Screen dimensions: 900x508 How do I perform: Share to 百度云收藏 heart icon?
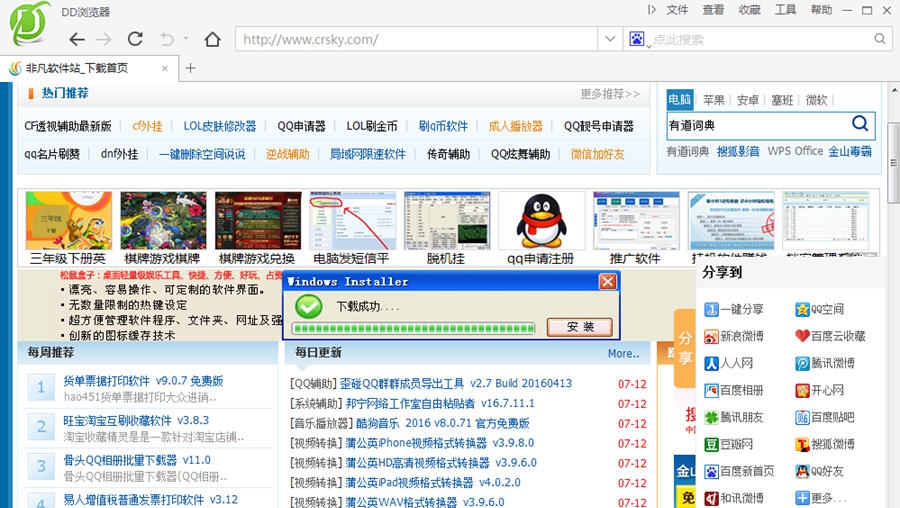click(802, 336)
